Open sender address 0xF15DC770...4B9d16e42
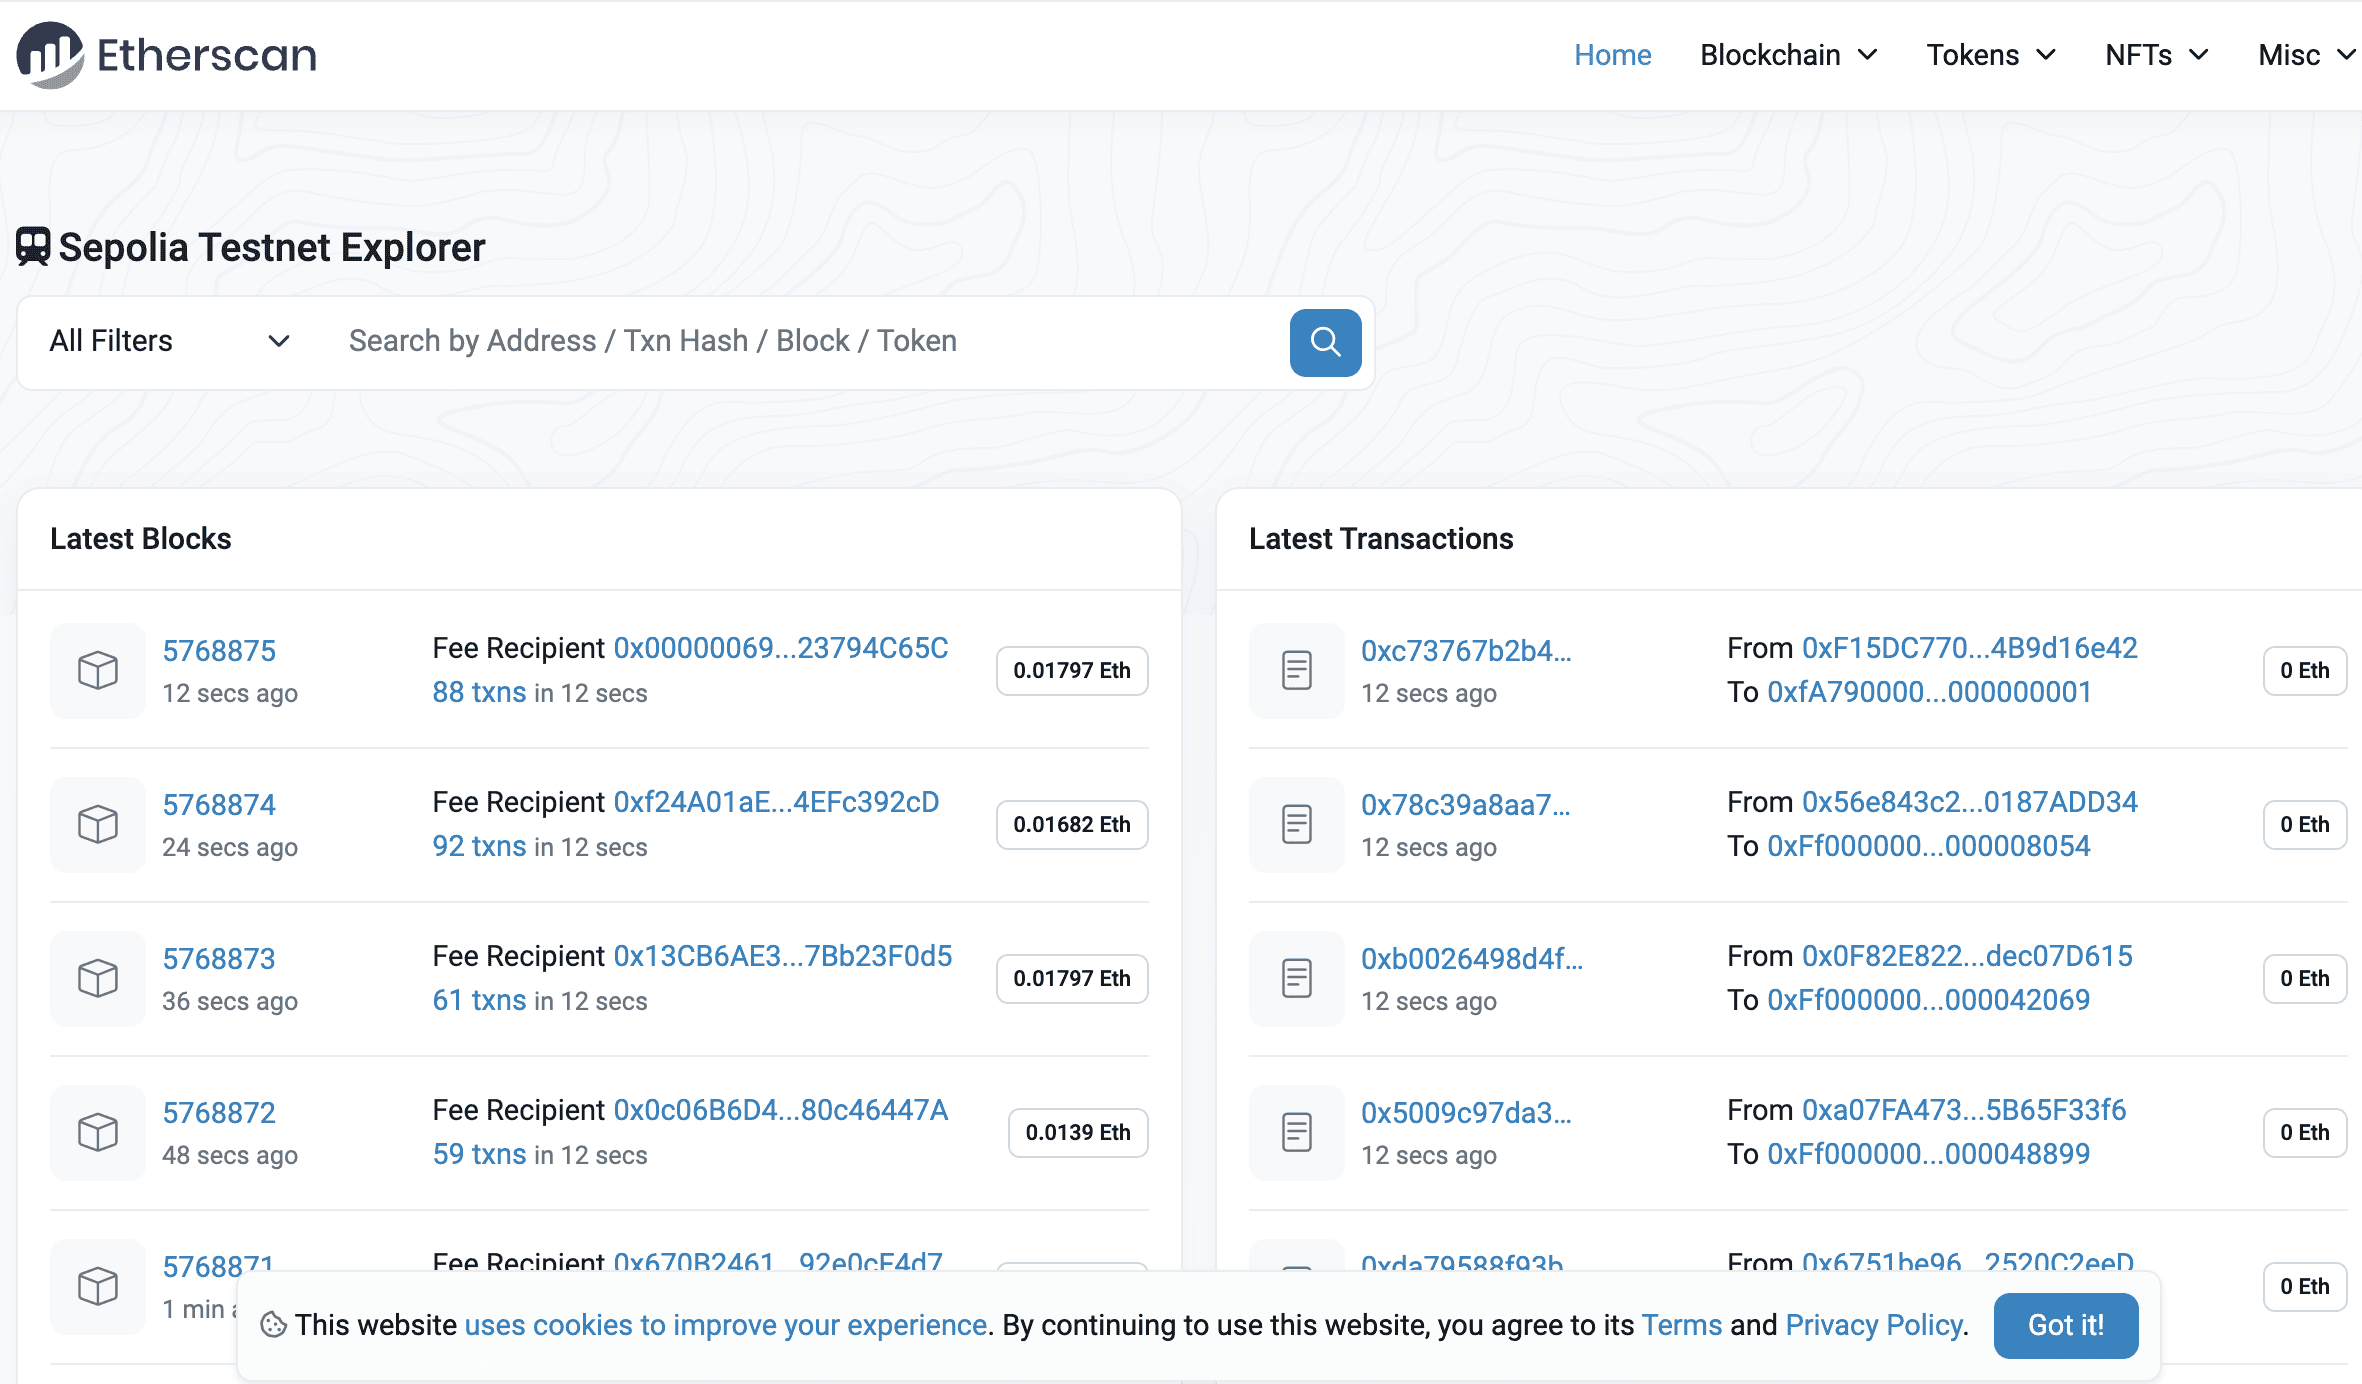Image resolution: width=2362 pixels, height=1384 pixels. (1970, 648)
